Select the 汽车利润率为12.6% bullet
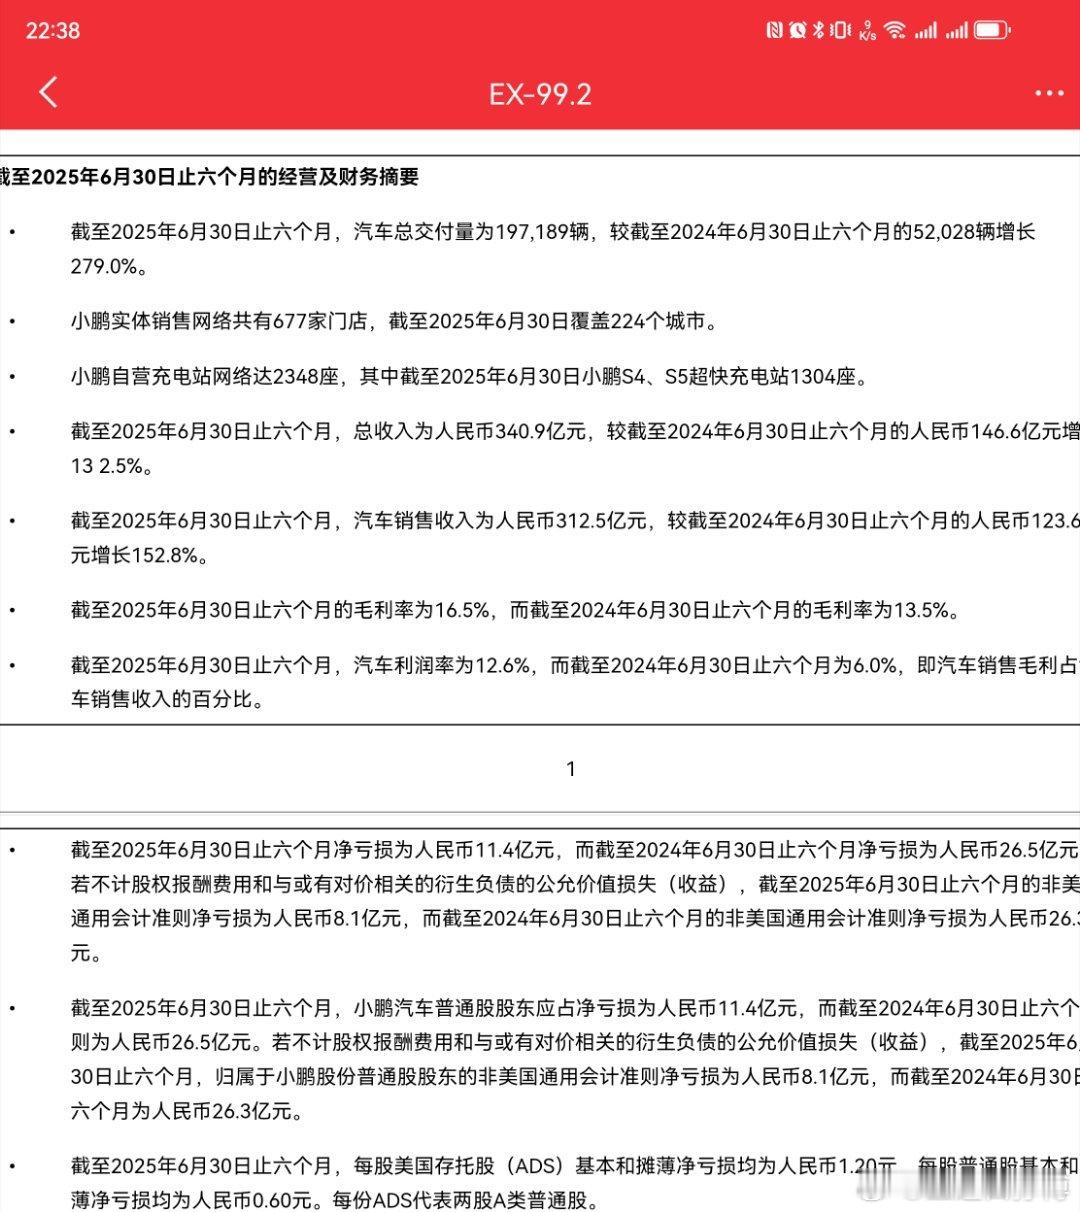The width and height of the screenshot is (1080, 1212). (x=575, y=664)
